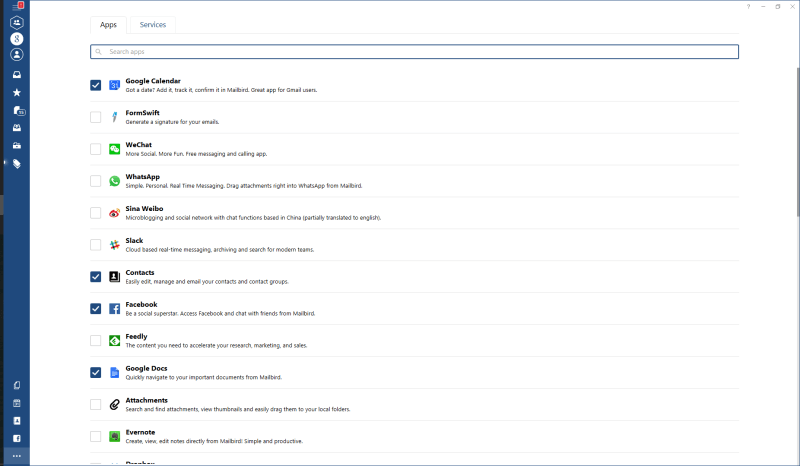The width and height of the screenshot is (800, 466).
Task: Click the WeChat app icon
Action: pos(114,149)
